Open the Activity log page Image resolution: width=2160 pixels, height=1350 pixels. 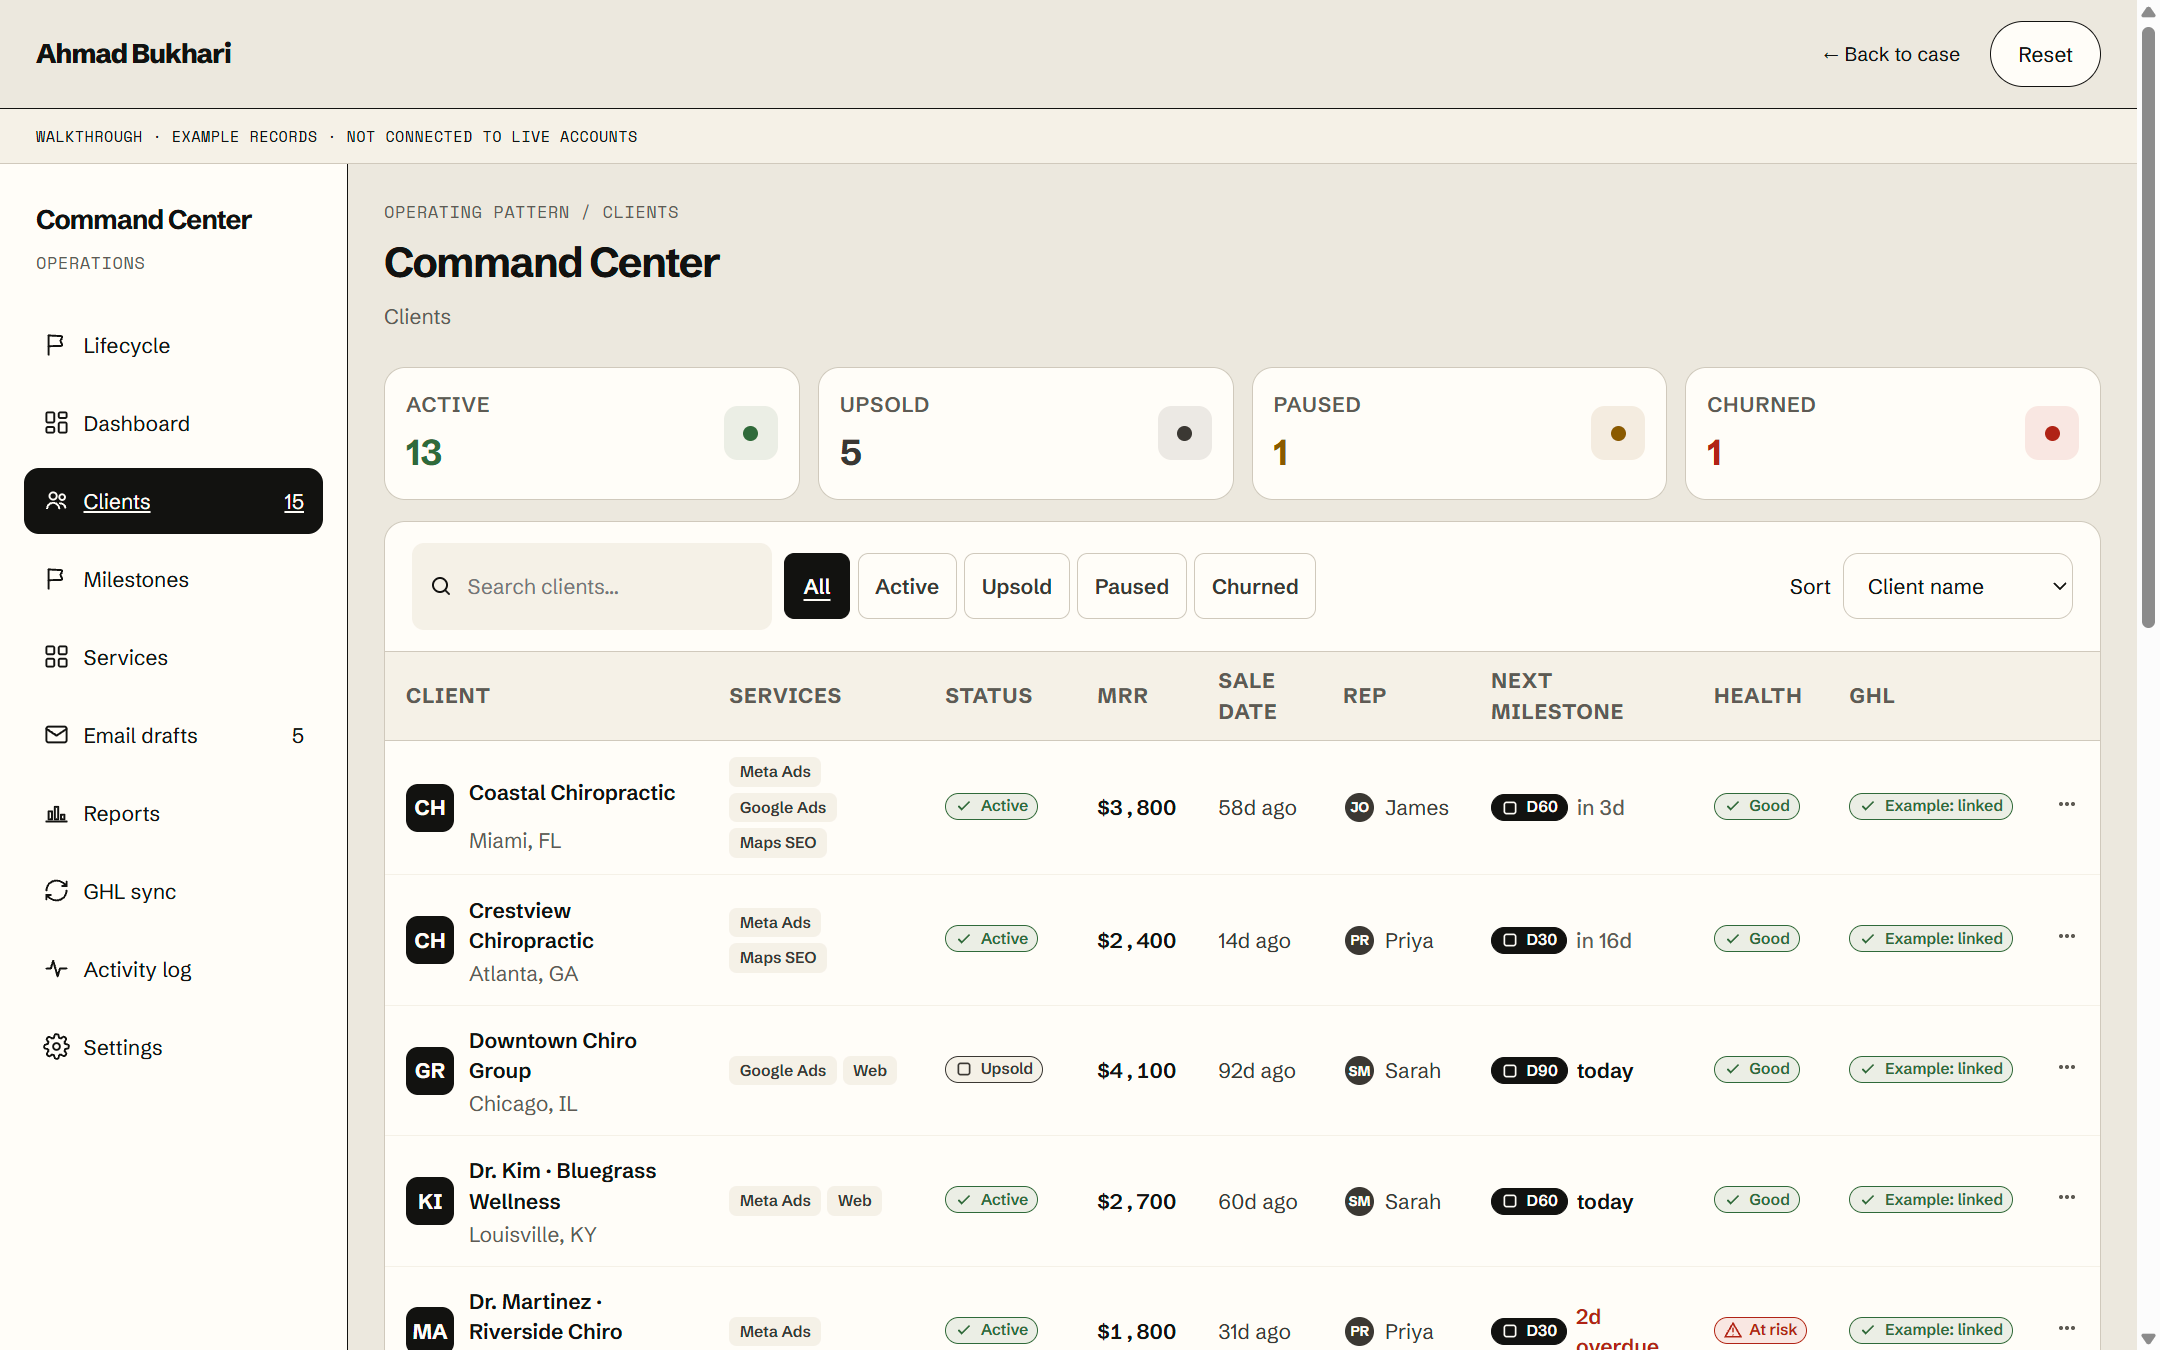click(173, 969)
